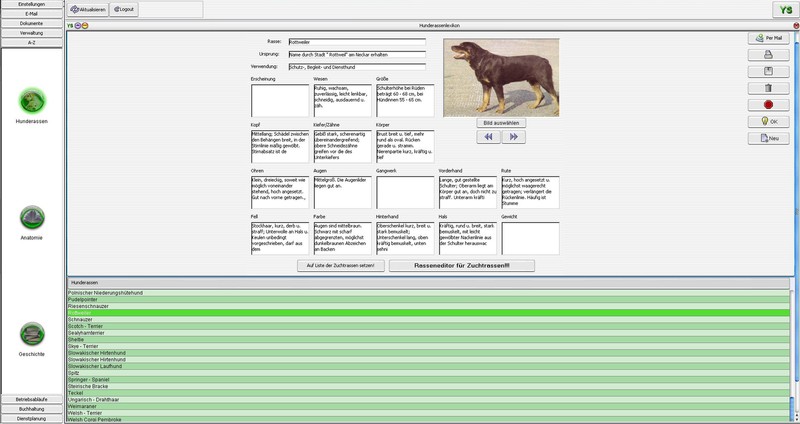Click the Bild auswählen button
The width and height of the screenshot is (800, 424).
501,123
